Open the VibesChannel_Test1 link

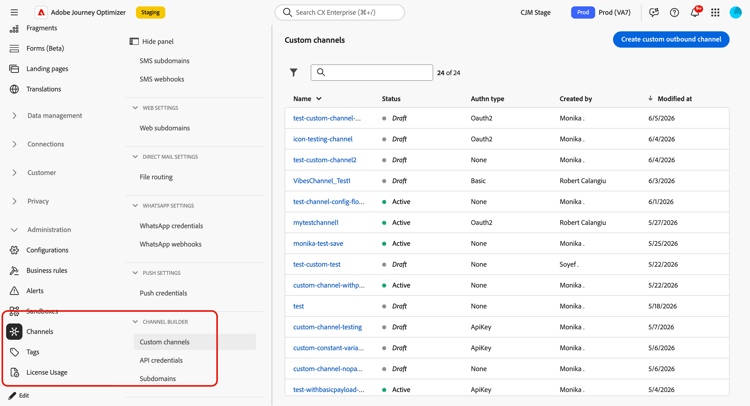(x=322, y=181)
